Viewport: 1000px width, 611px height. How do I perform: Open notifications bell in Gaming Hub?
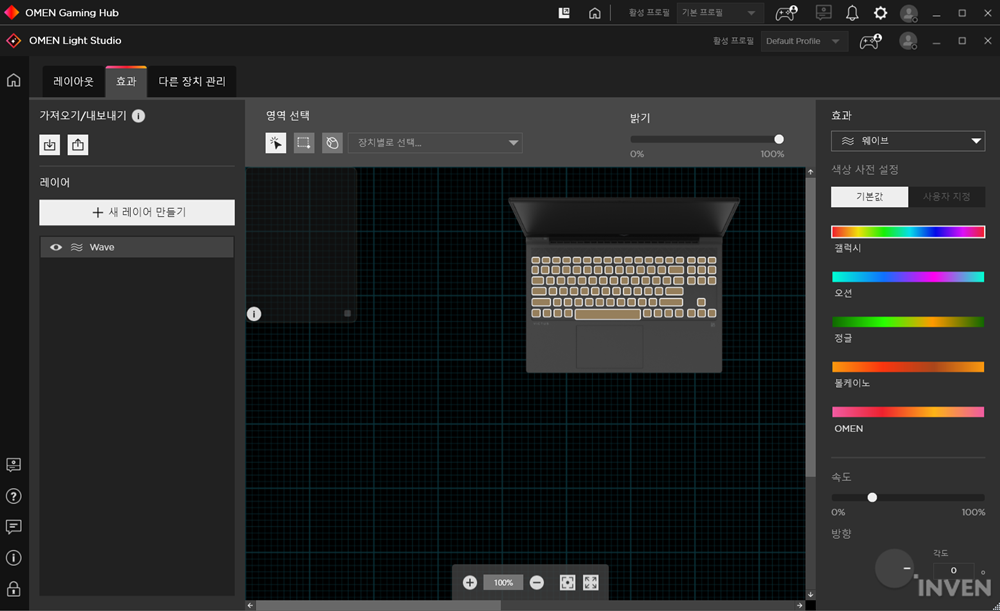[852, 13]
